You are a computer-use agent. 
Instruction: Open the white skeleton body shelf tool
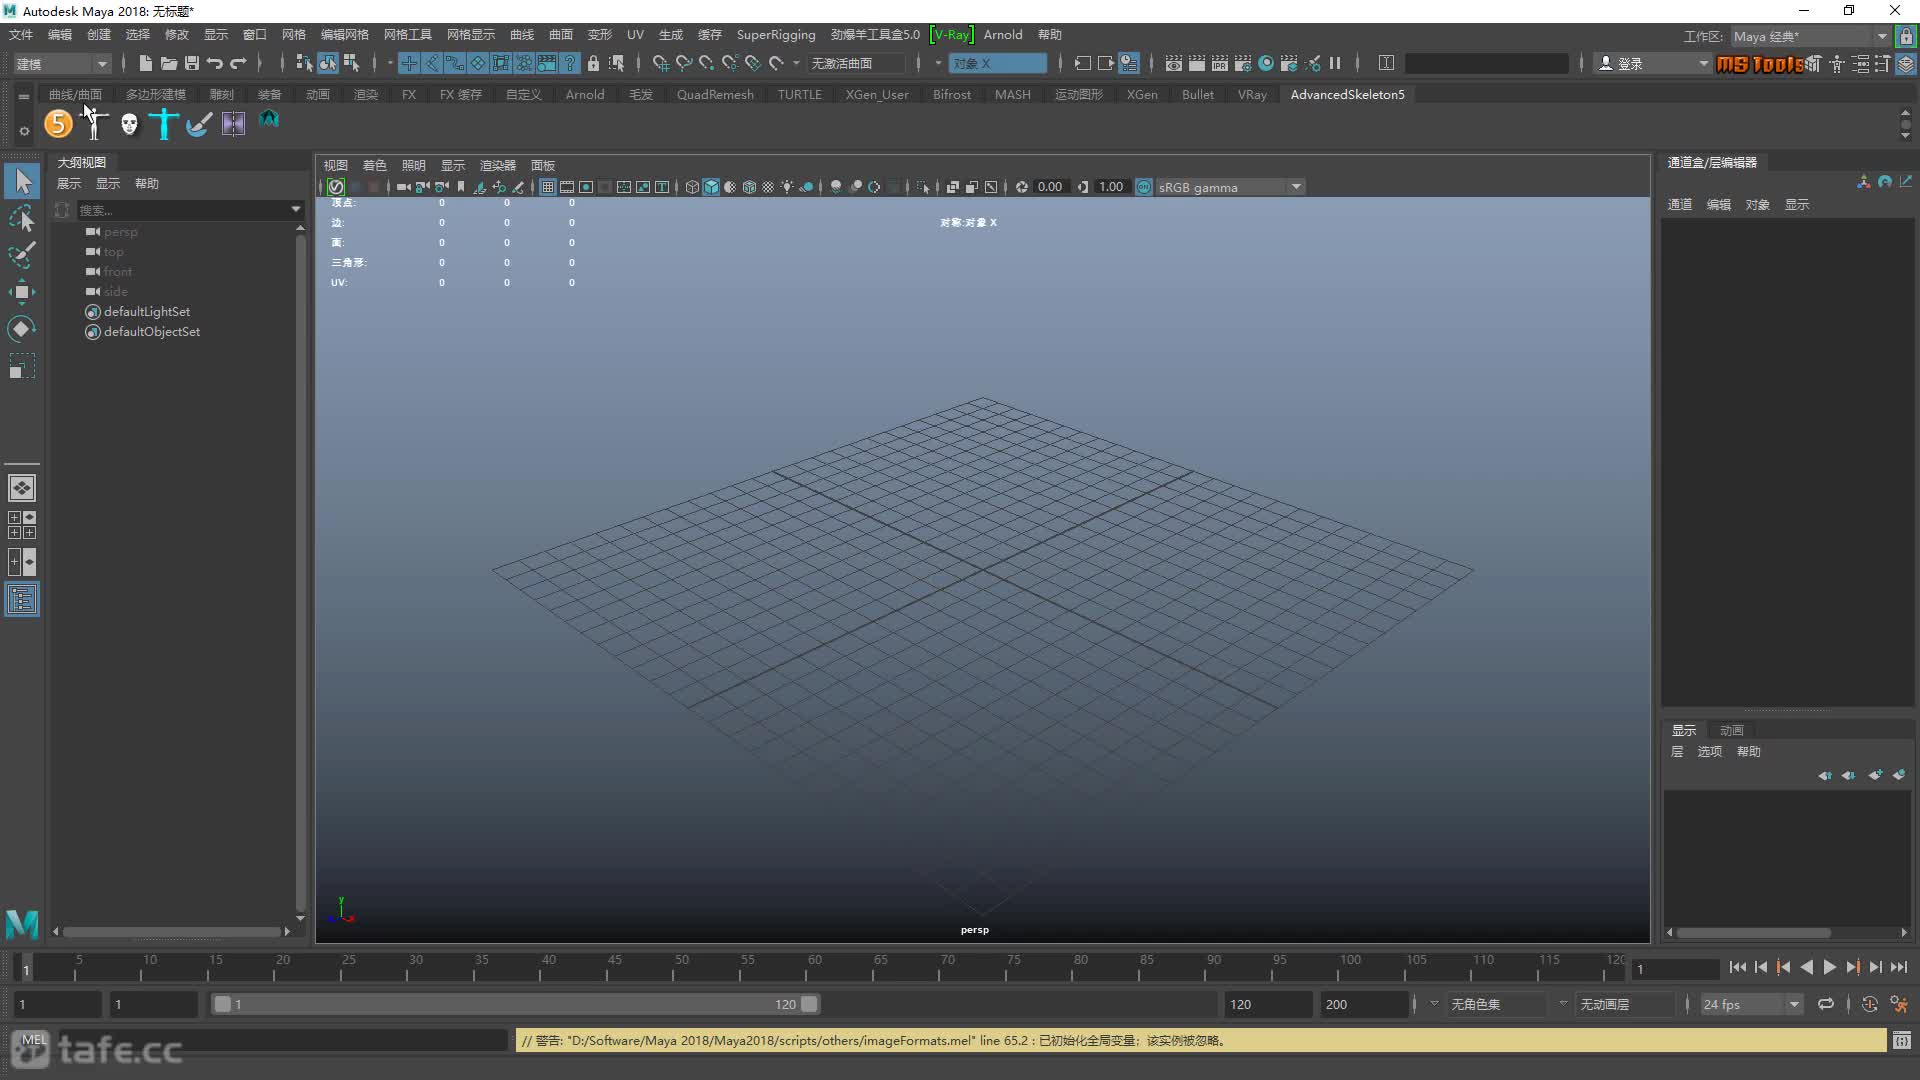[x=94, y=124]
